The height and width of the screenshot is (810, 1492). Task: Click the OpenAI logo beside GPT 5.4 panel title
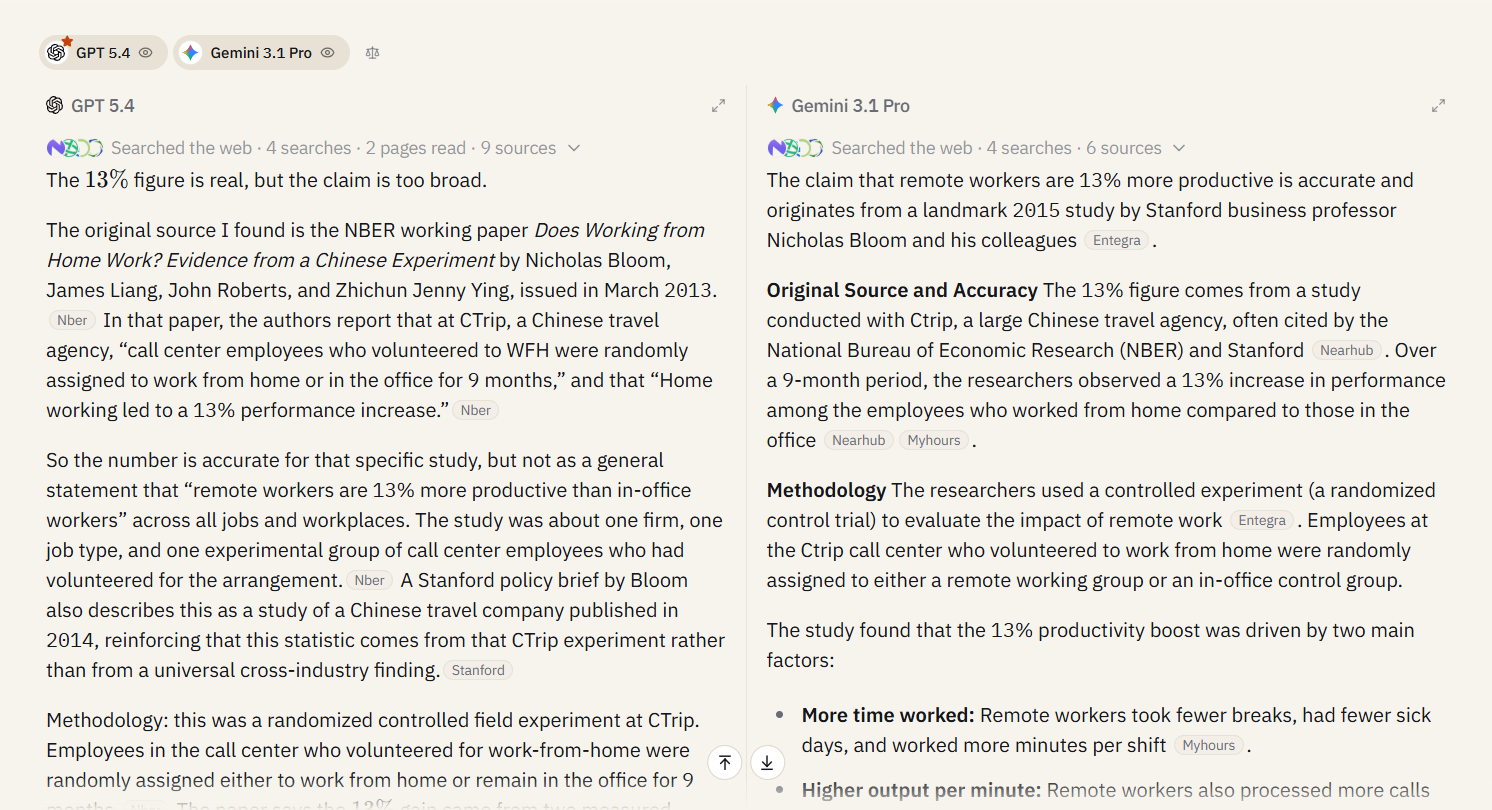coord(55,105)
